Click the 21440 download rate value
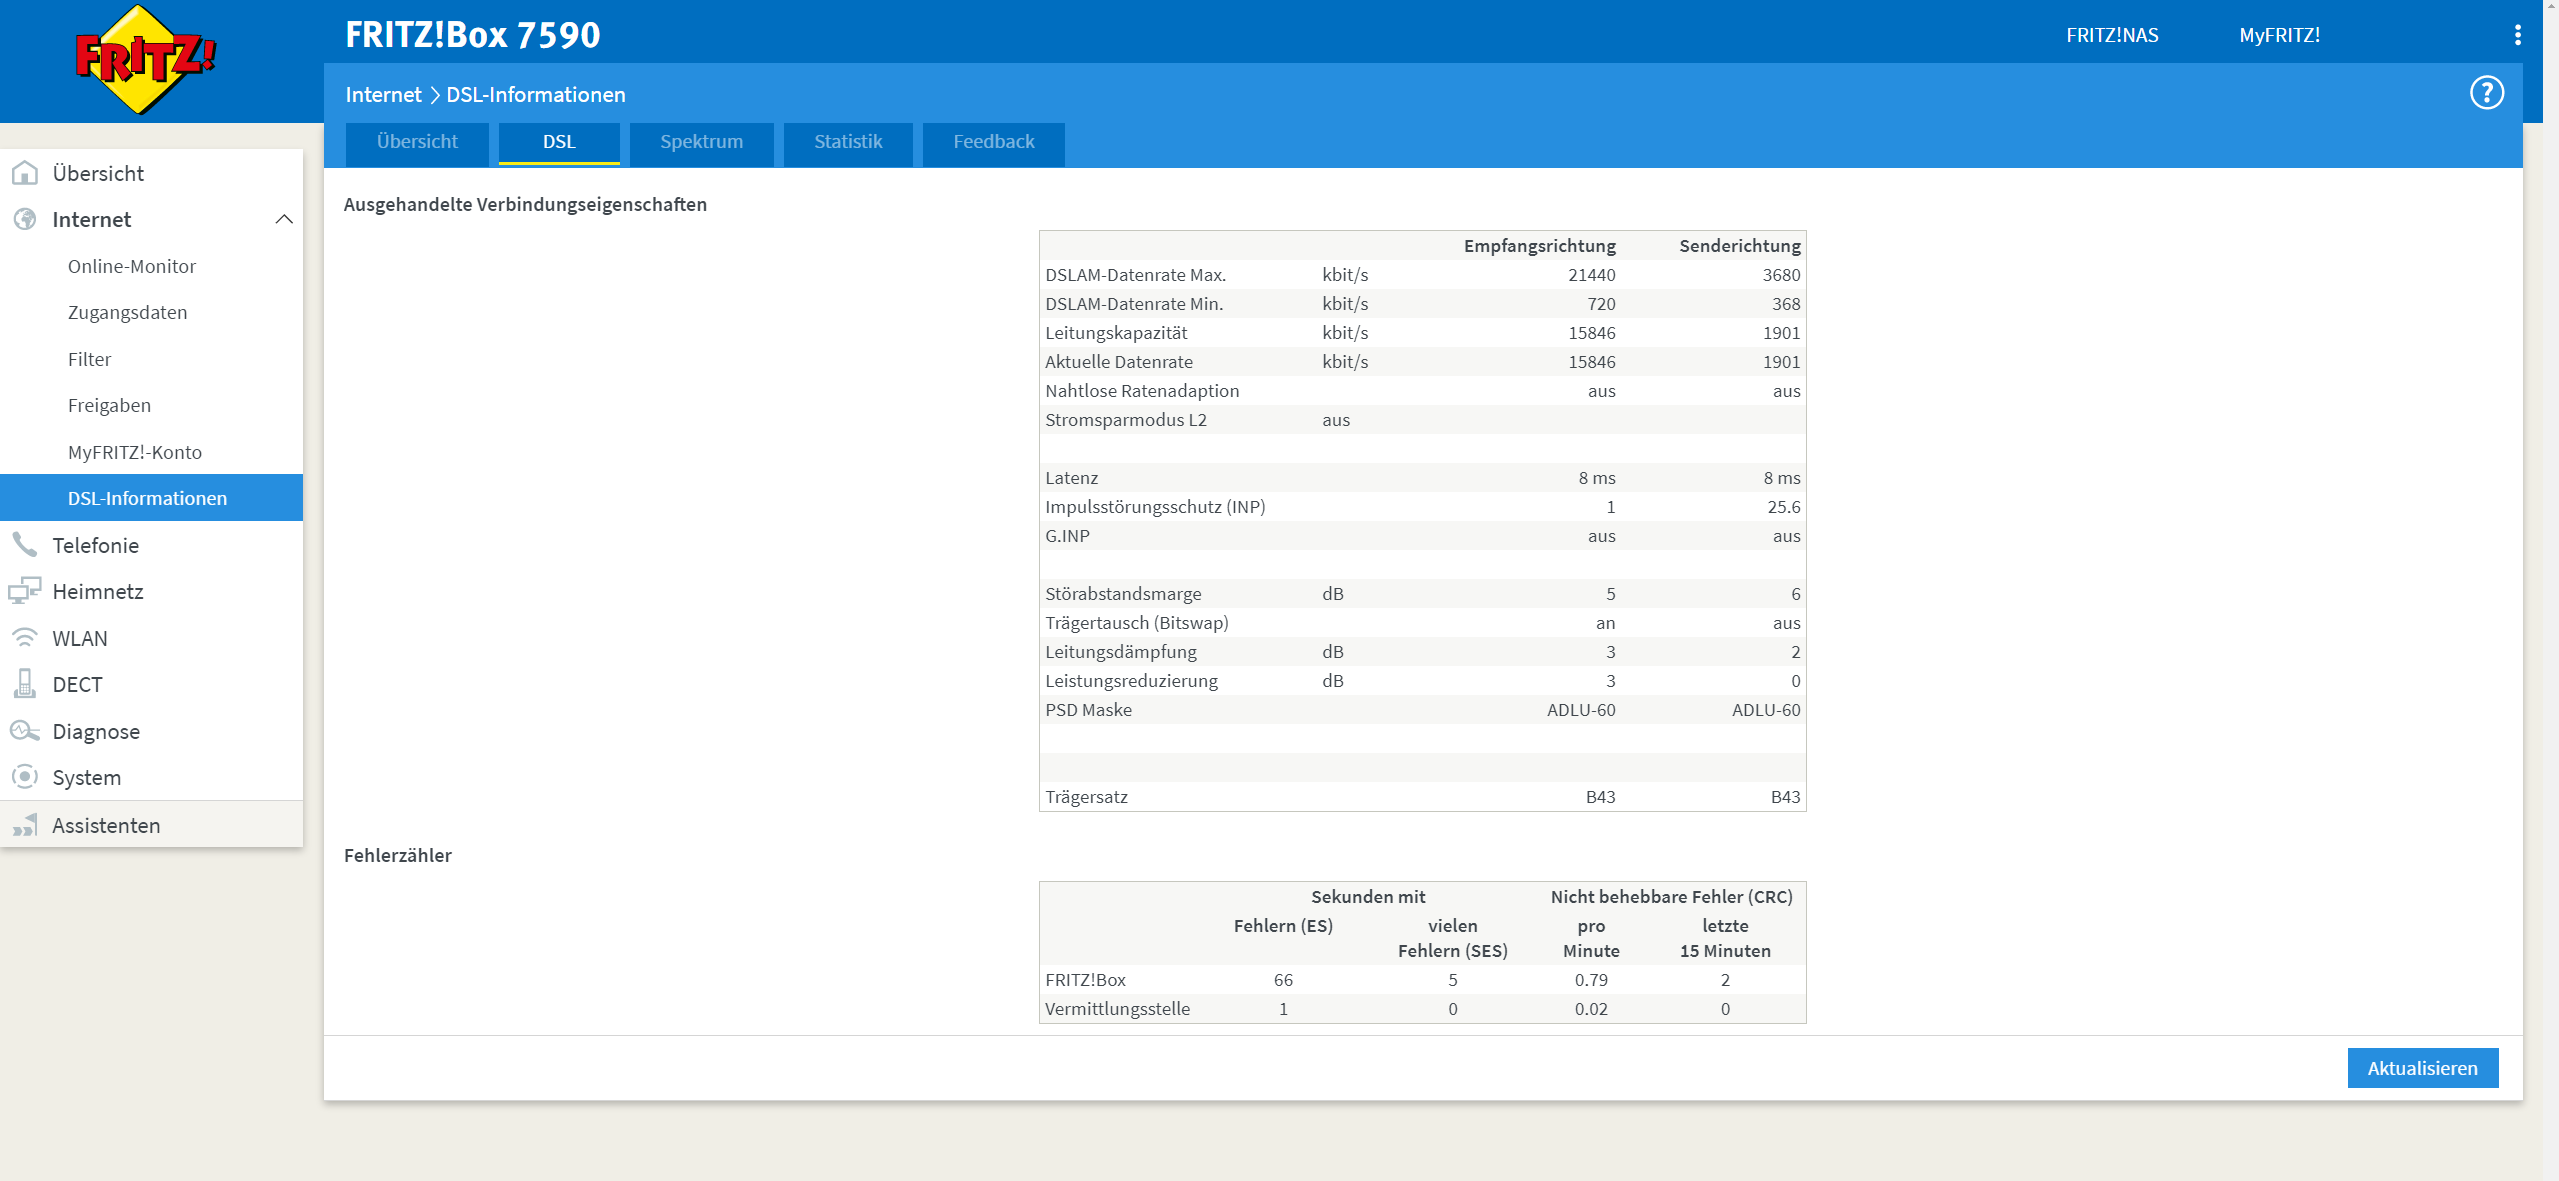 click(x=1591, y=275)
